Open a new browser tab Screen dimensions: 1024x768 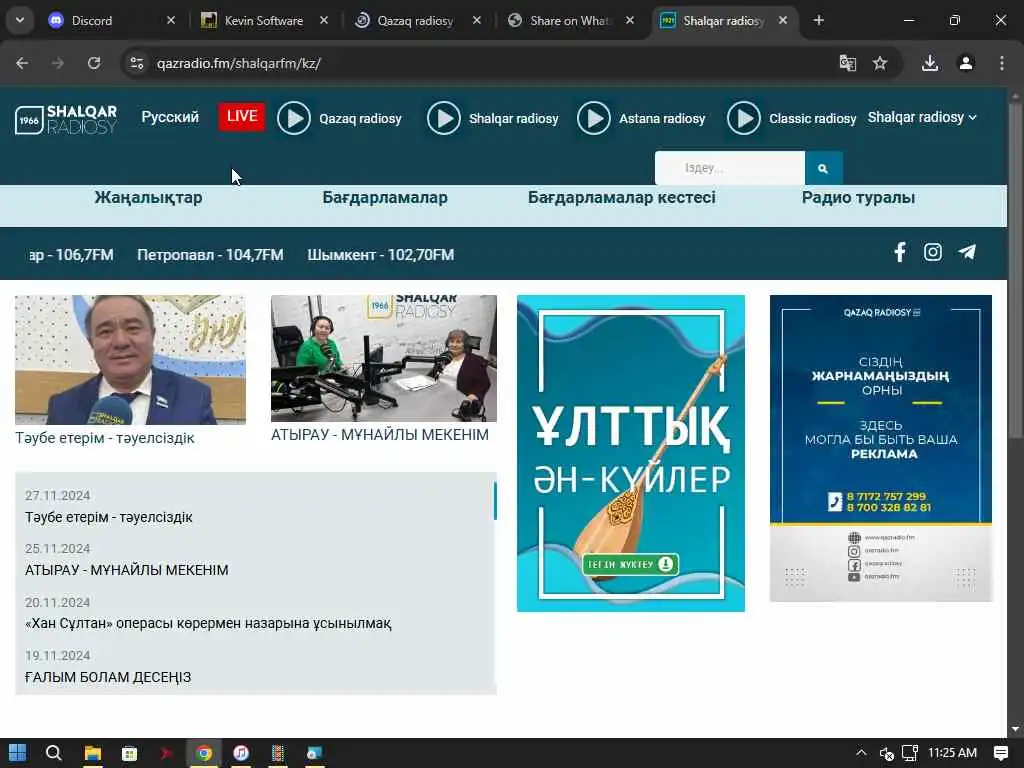coord(818,21)
